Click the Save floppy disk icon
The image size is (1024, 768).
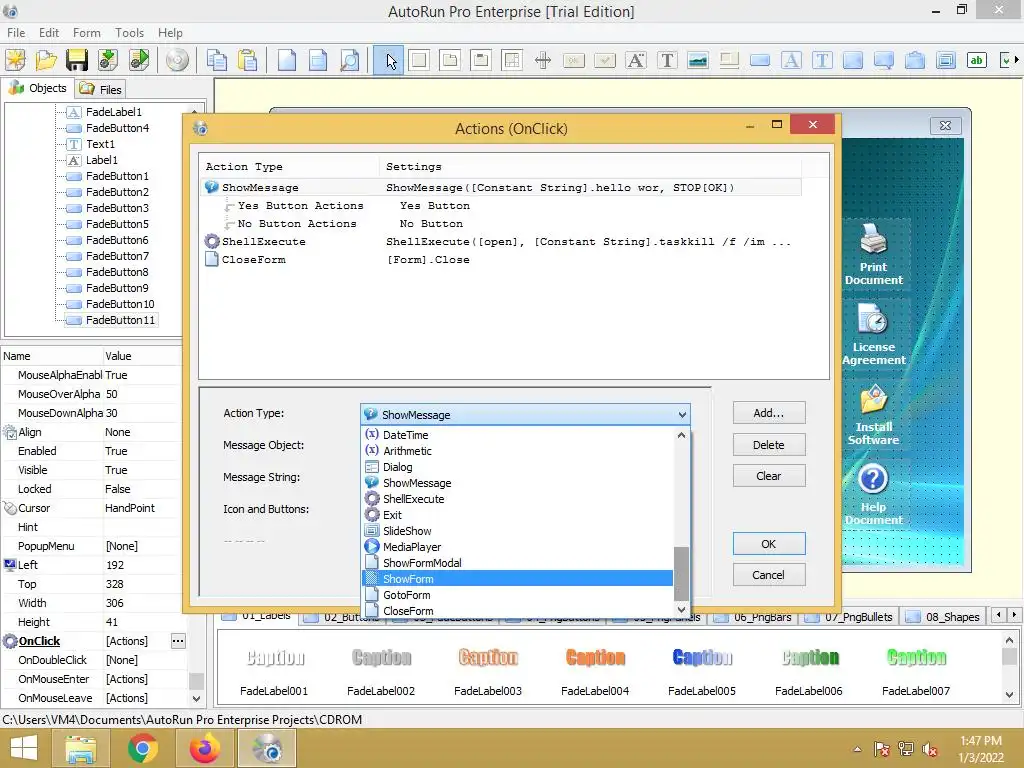point(77,60)
